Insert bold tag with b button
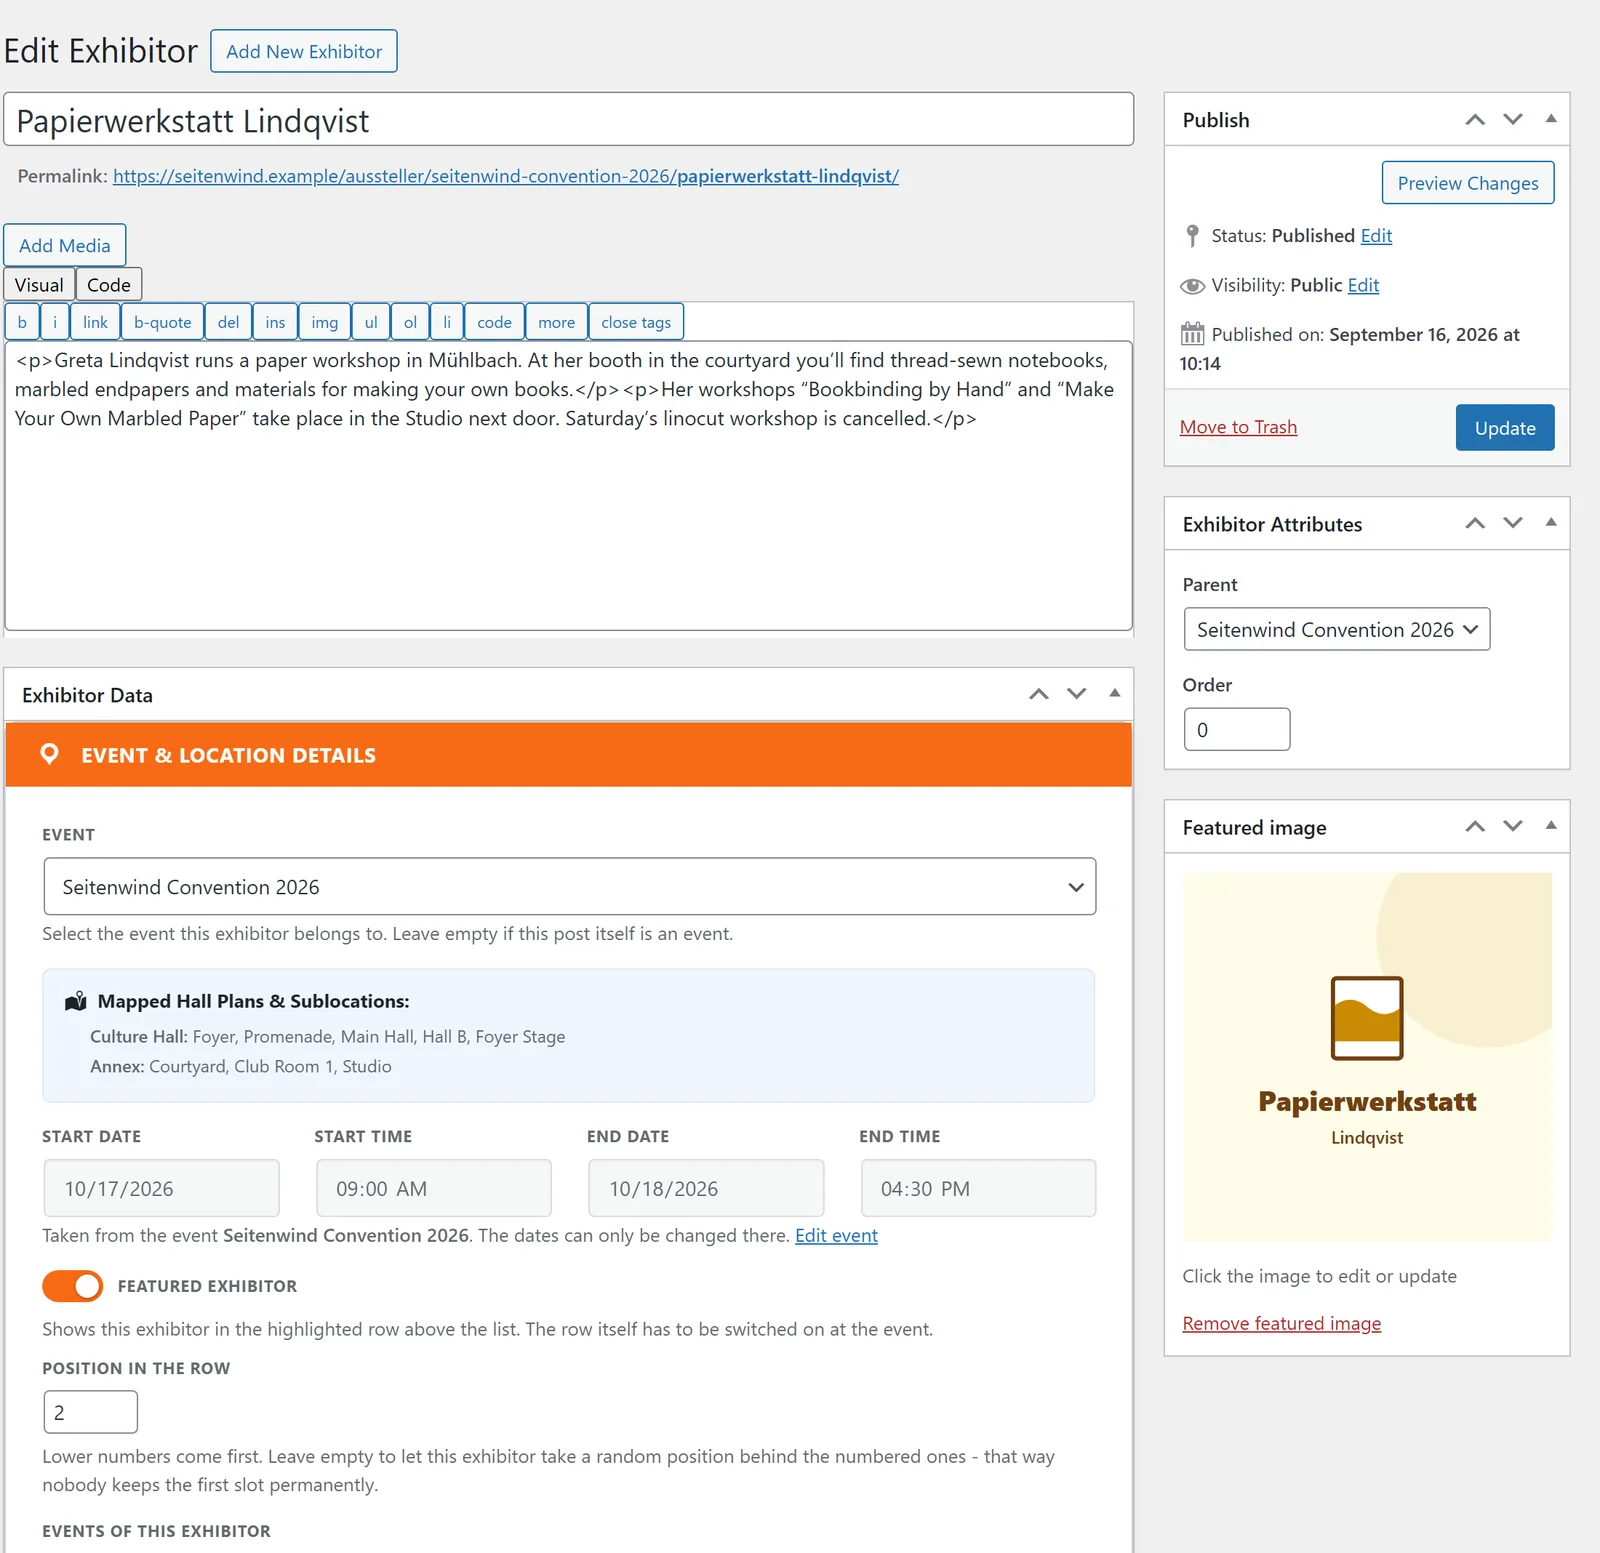 tap(22, 322)
